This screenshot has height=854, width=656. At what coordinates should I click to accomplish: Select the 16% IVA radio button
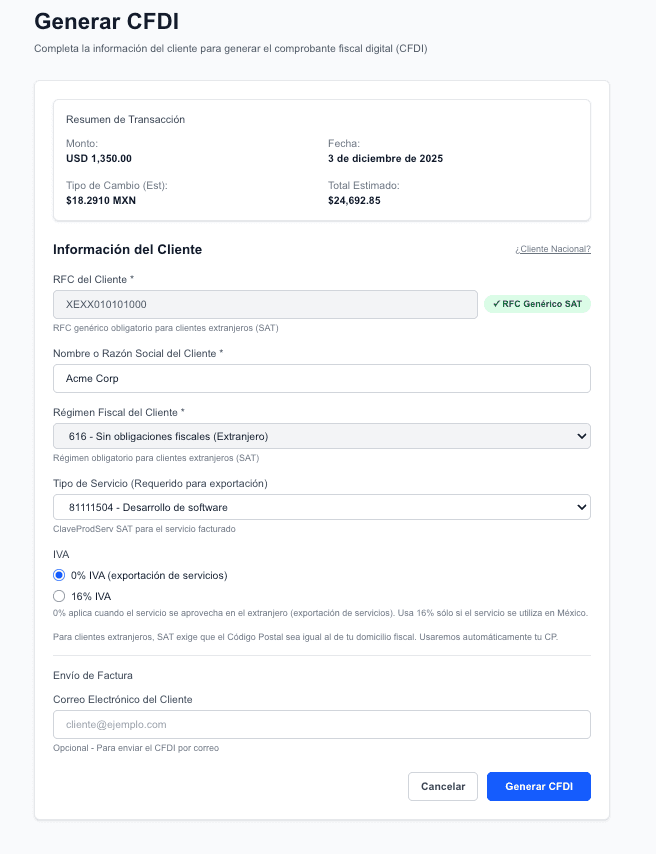[x=57, y=595]
